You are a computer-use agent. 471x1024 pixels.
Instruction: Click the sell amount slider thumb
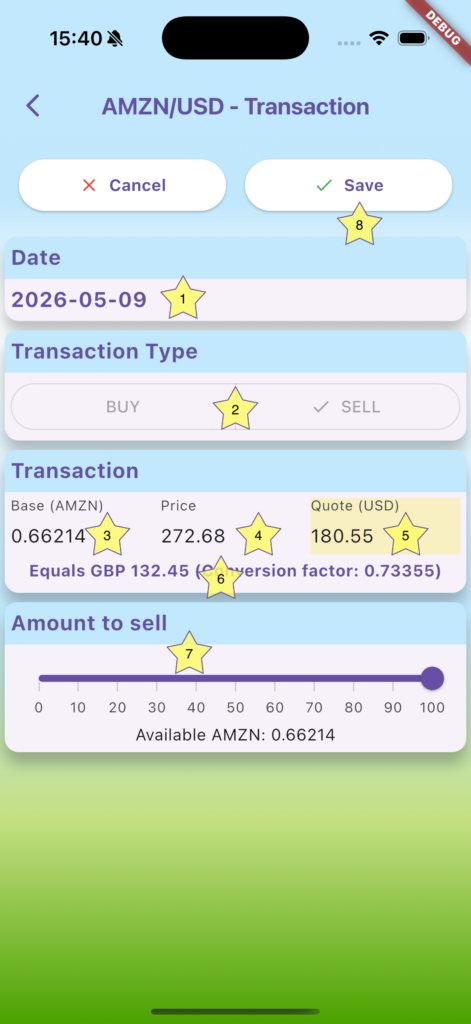432,678
